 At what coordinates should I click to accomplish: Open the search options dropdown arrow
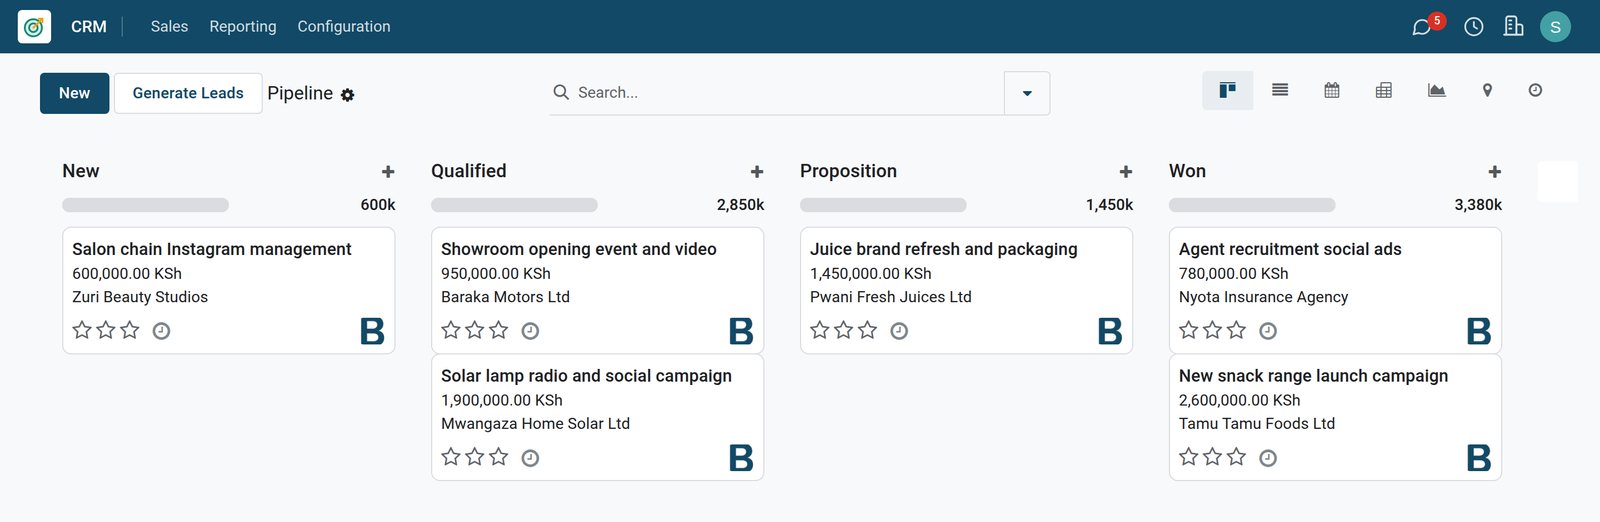pos(1027,93)
